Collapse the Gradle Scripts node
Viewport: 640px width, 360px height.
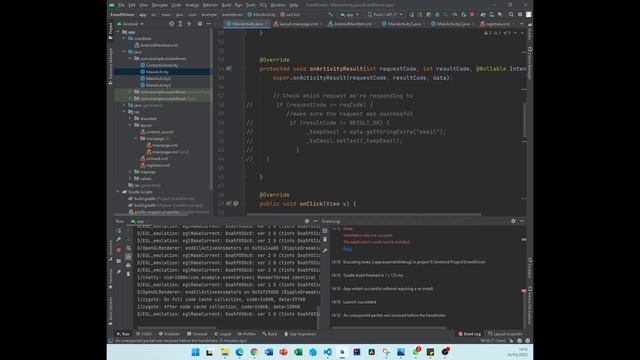tap(118, 192)
